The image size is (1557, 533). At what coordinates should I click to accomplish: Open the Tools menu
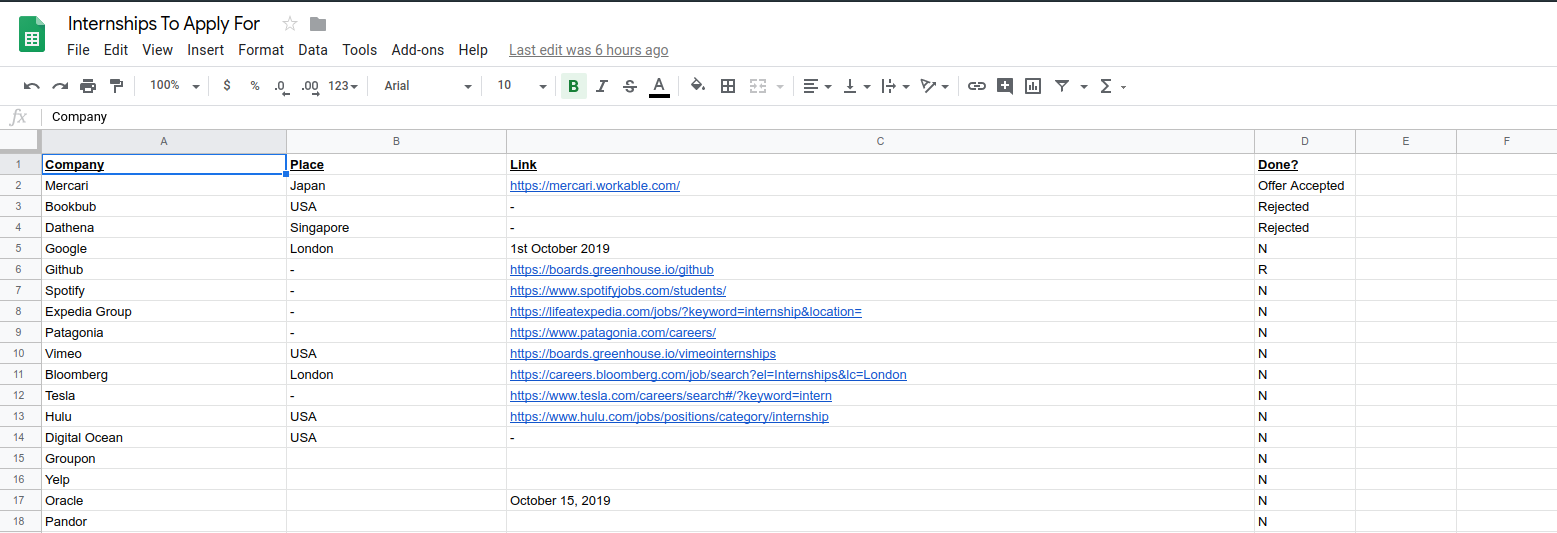360,50
